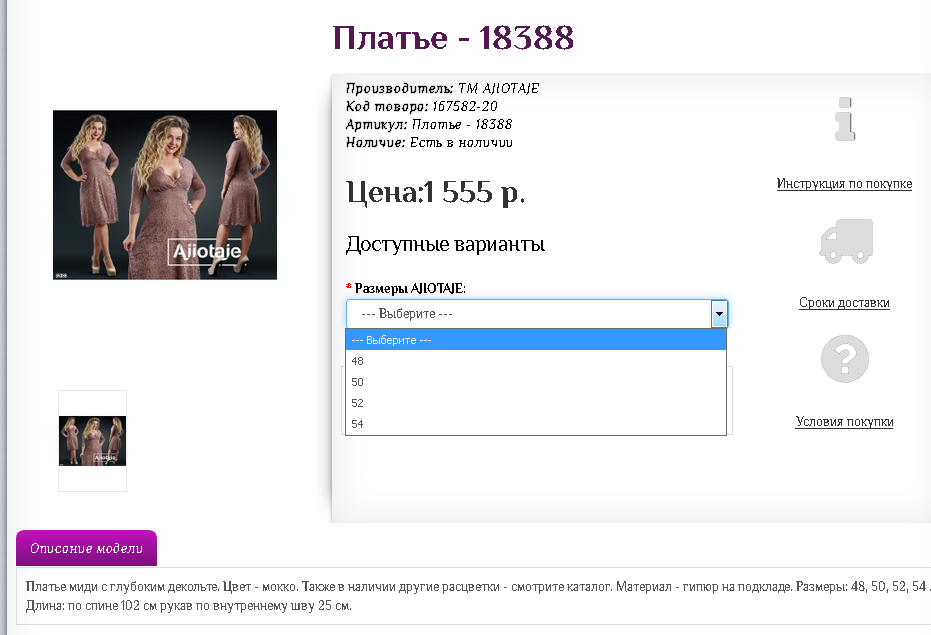Choose size 48 from the list

(536, 361)
